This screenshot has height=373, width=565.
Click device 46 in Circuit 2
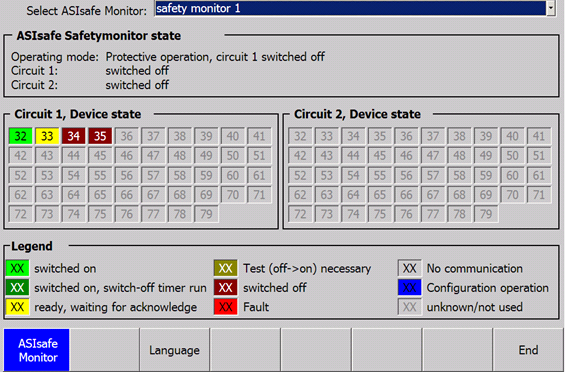coord(406,156)
